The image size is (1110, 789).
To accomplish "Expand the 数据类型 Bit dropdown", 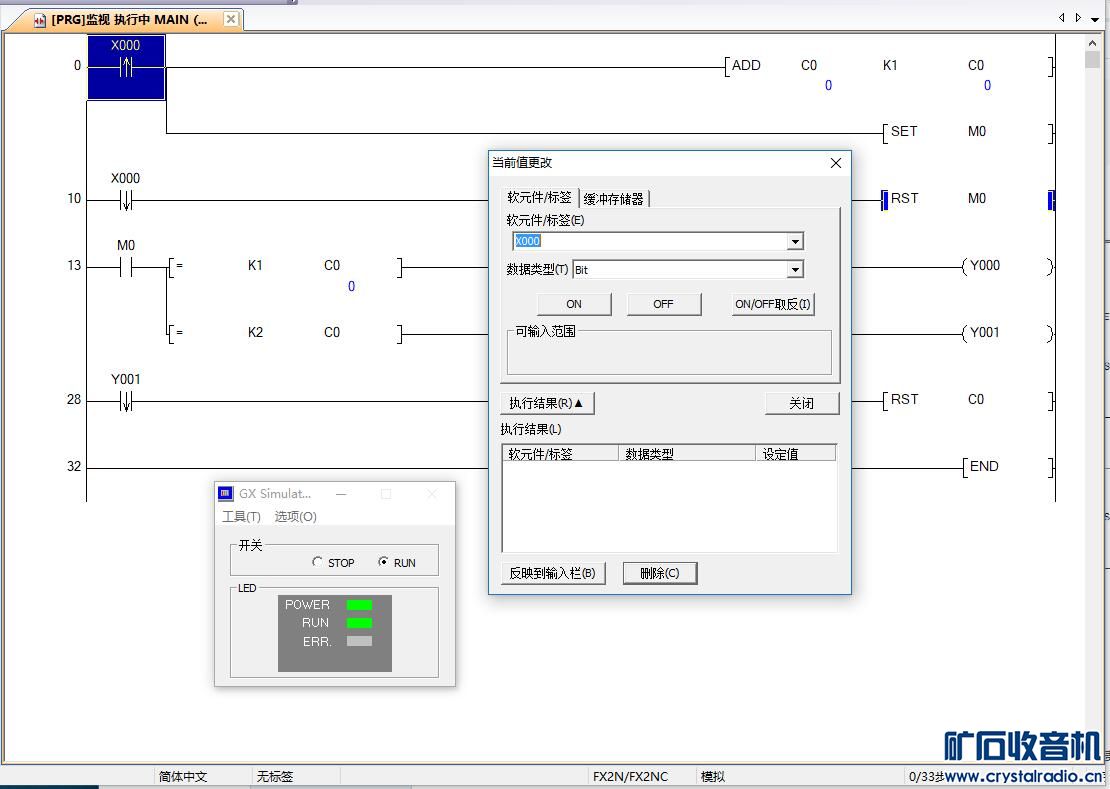I will (795, 269).
